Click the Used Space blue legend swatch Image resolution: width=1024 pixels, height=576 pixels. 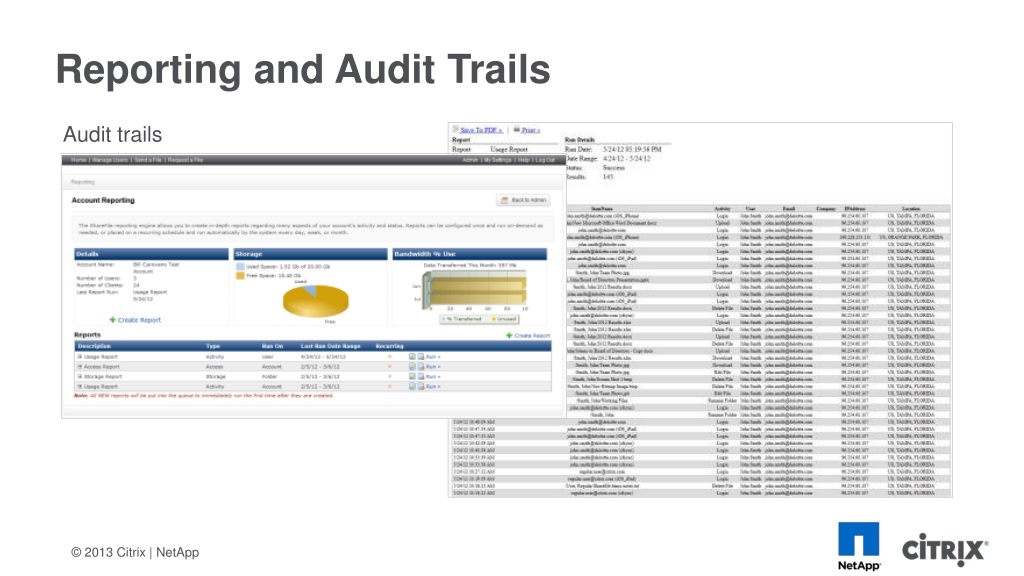[240, 266]
